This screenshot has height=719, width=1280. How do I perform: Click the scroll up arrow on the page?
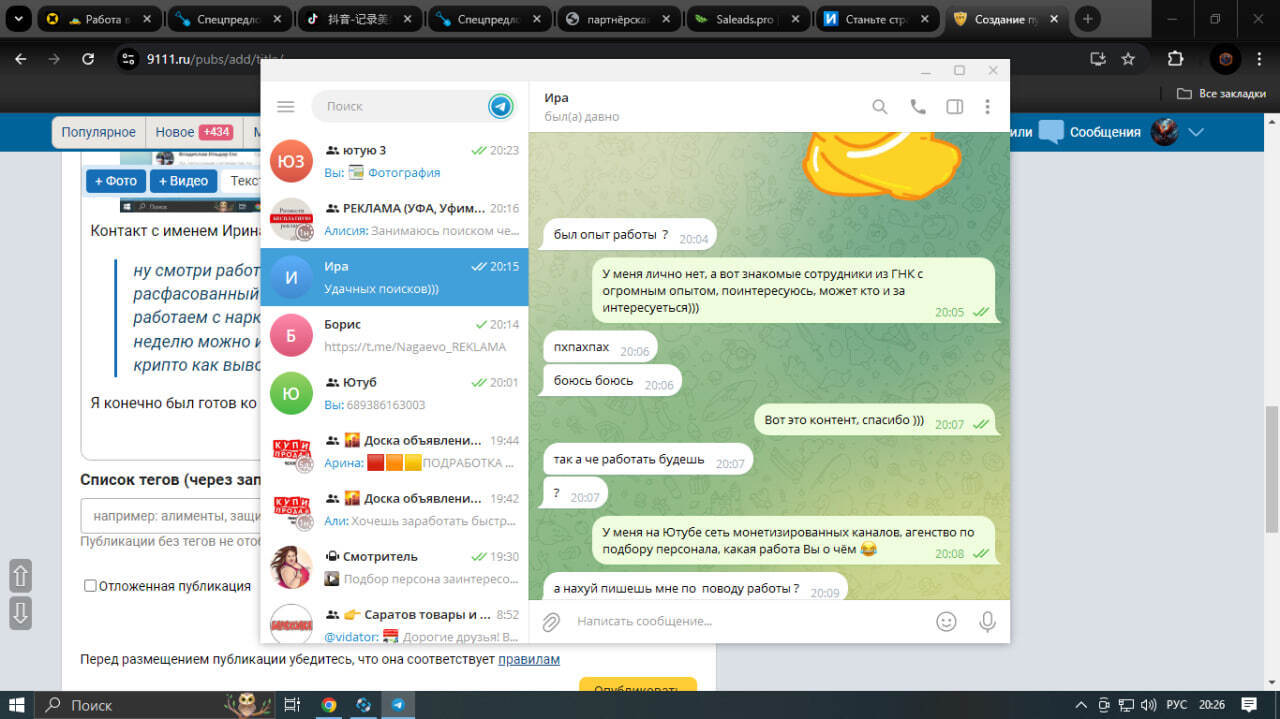pyautogui.click(x=20, y=576)
